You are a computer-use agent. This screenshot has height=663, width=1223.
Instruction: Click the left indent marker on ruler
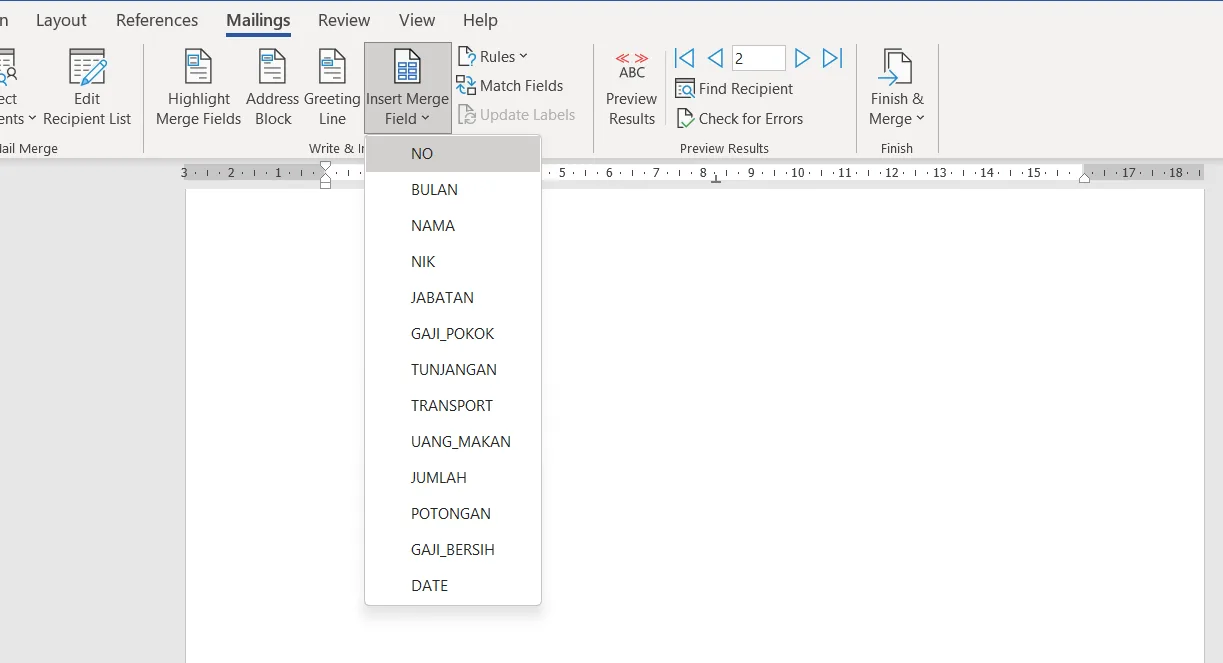tap(325, 184)
